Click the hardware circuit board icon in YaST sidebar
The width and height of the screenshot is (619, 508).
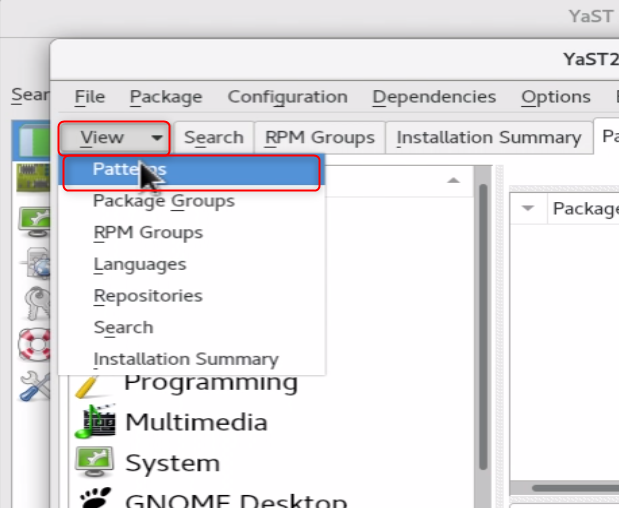pyautogui.click(x=33, y=178)
